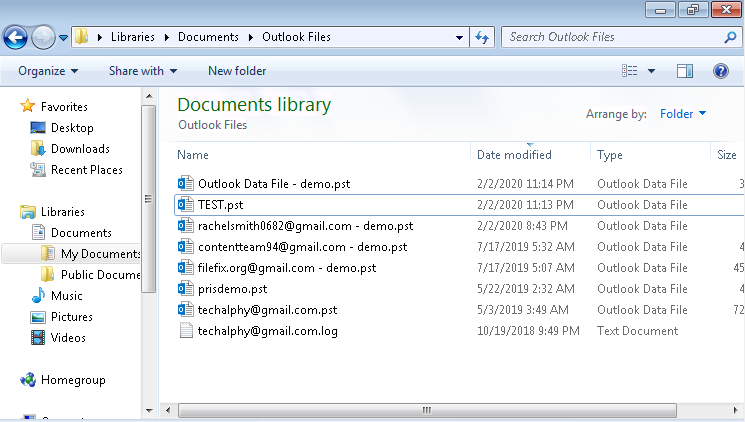Open the Music library

67,296
